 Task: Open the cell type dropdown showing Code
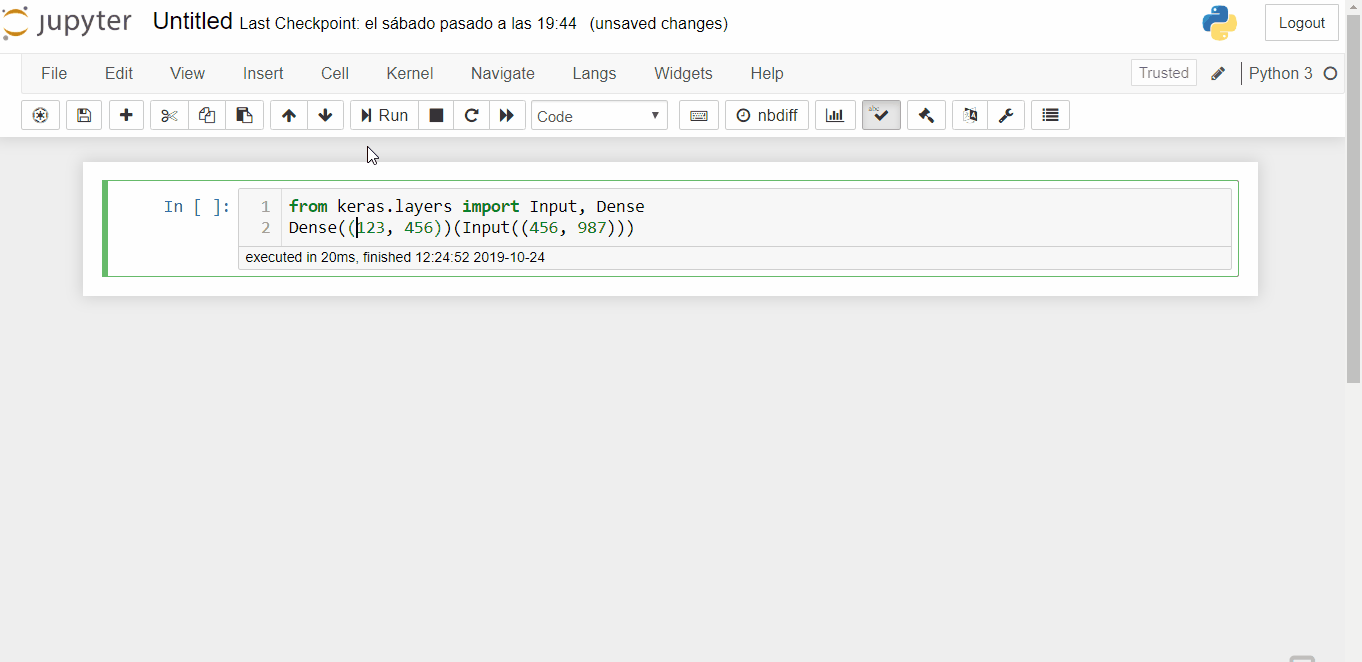[x=598, y=114]
